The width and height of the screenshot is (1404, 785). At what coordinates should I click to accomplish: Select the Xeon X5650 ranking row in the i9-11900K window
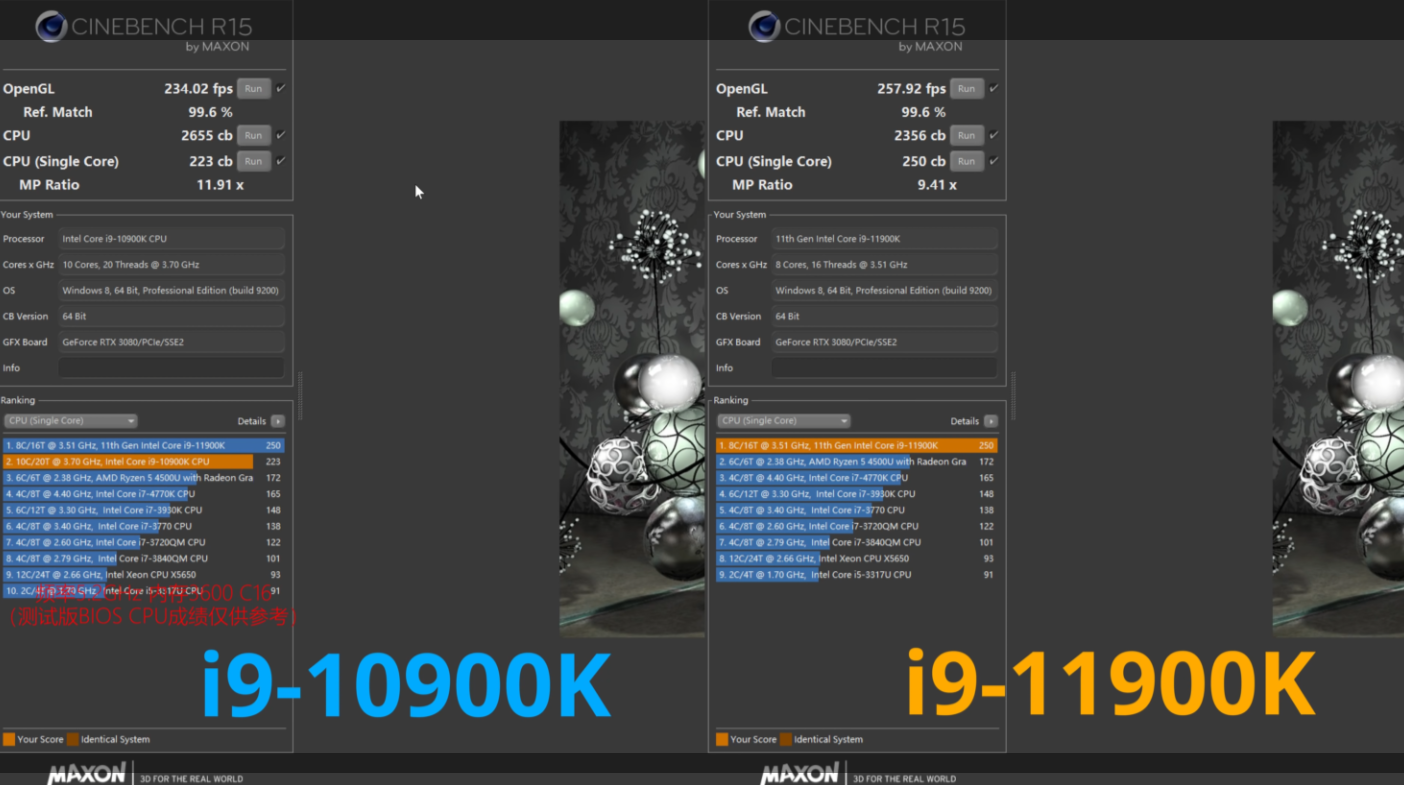pyautogui.click(x=857, y=558)
